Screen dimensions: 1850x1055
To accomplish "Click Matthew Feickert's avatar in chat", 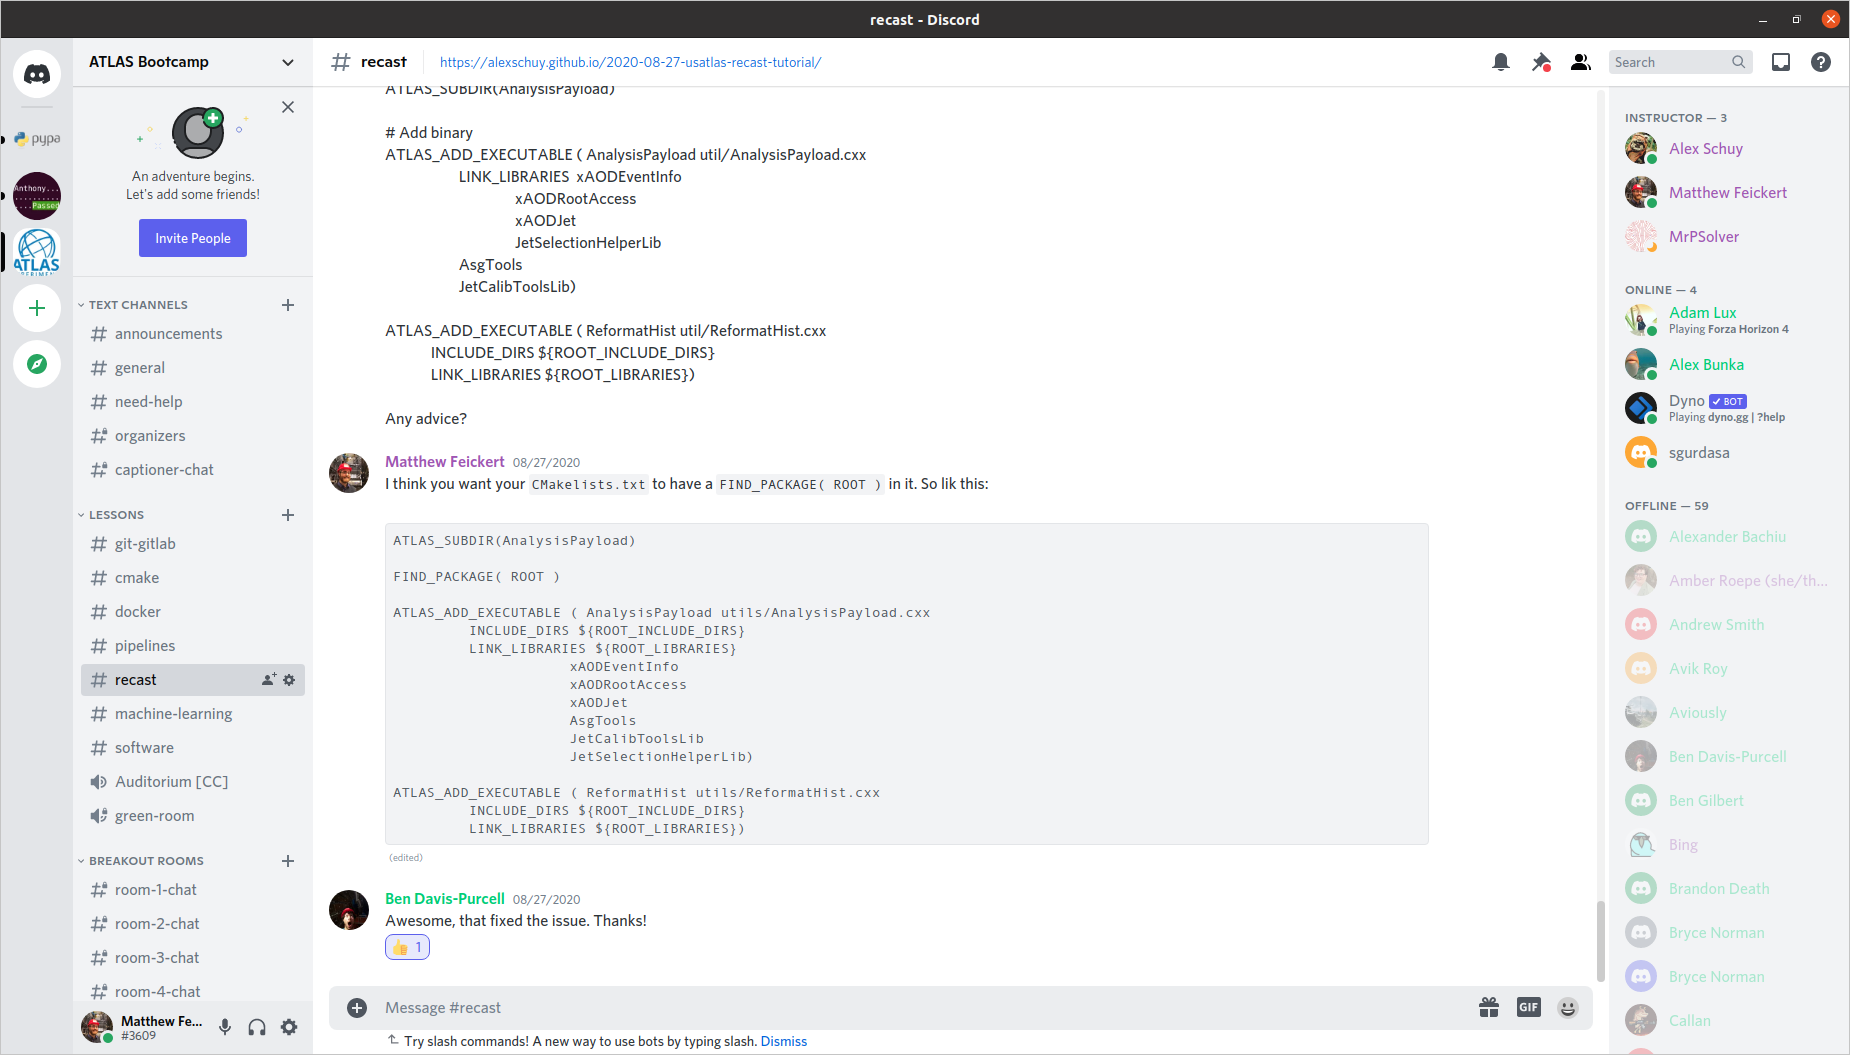I will click(349, 473).
